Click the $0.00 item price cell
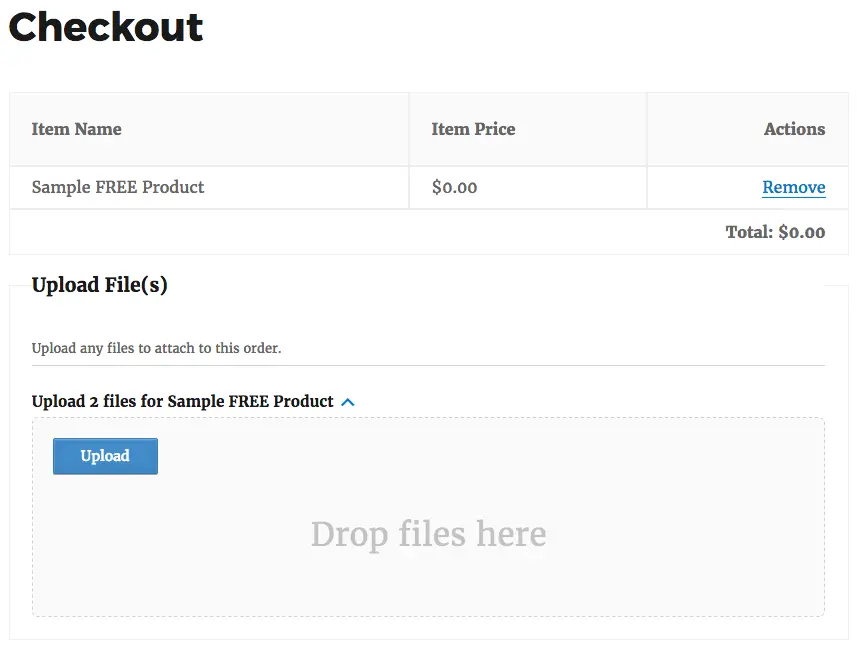 click(454, 187)
